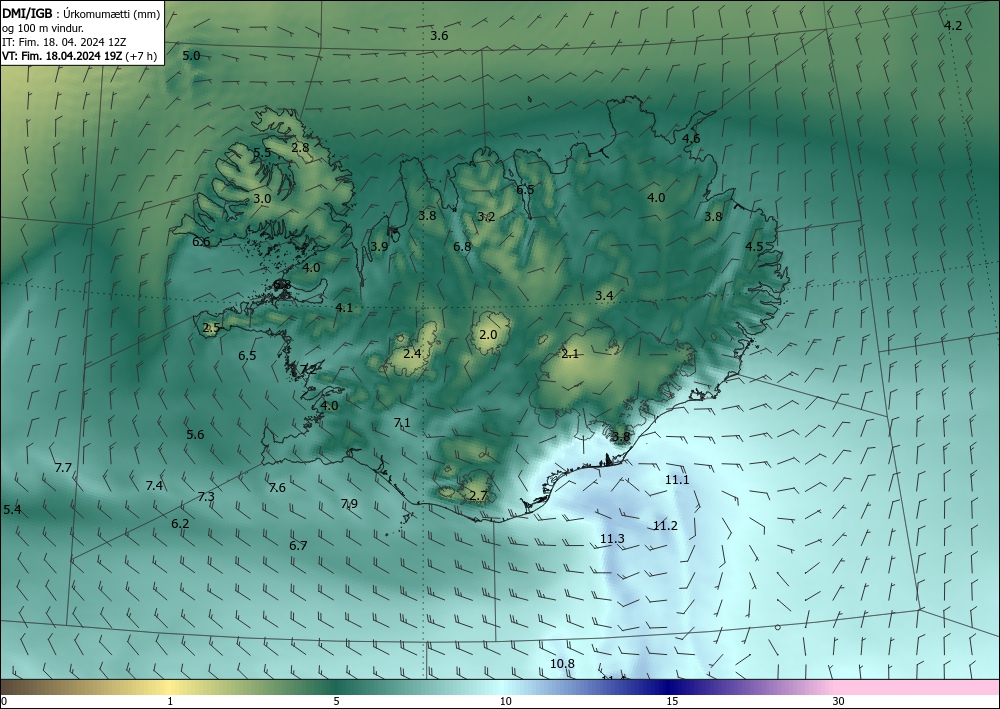Select the 3.6 value on the map
The image size is (1000, 709).
[x=439, y=36]
